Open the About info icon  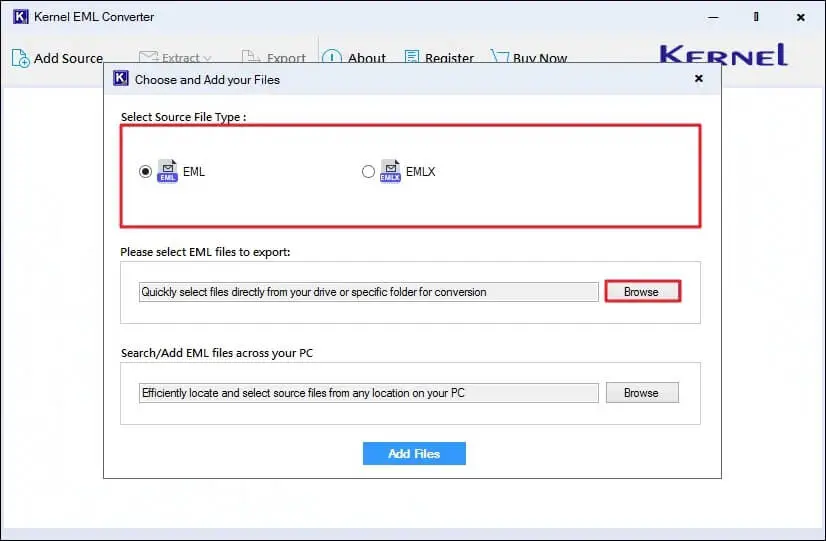point(331,56)
